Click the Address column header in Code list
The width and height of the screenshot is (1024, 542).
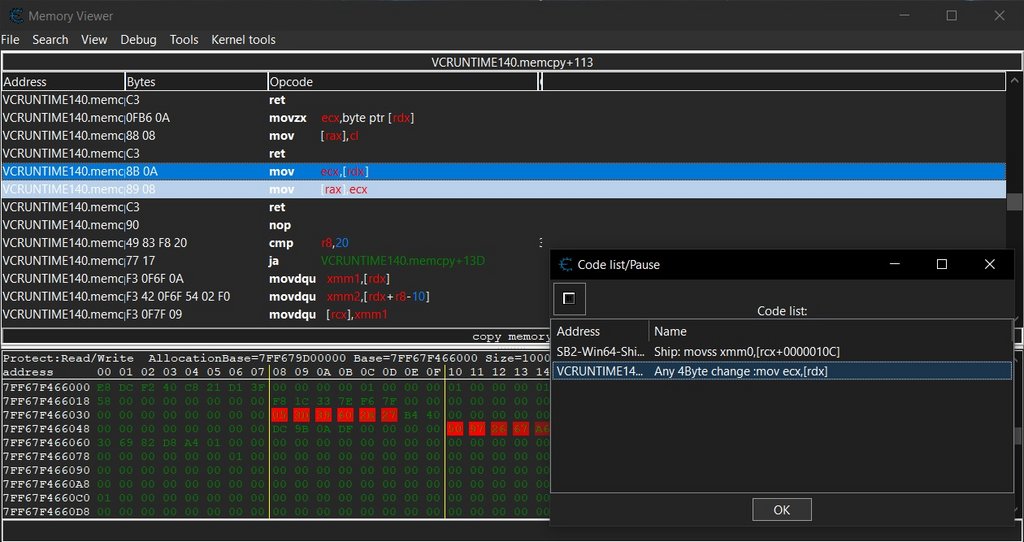coord(600,331)
